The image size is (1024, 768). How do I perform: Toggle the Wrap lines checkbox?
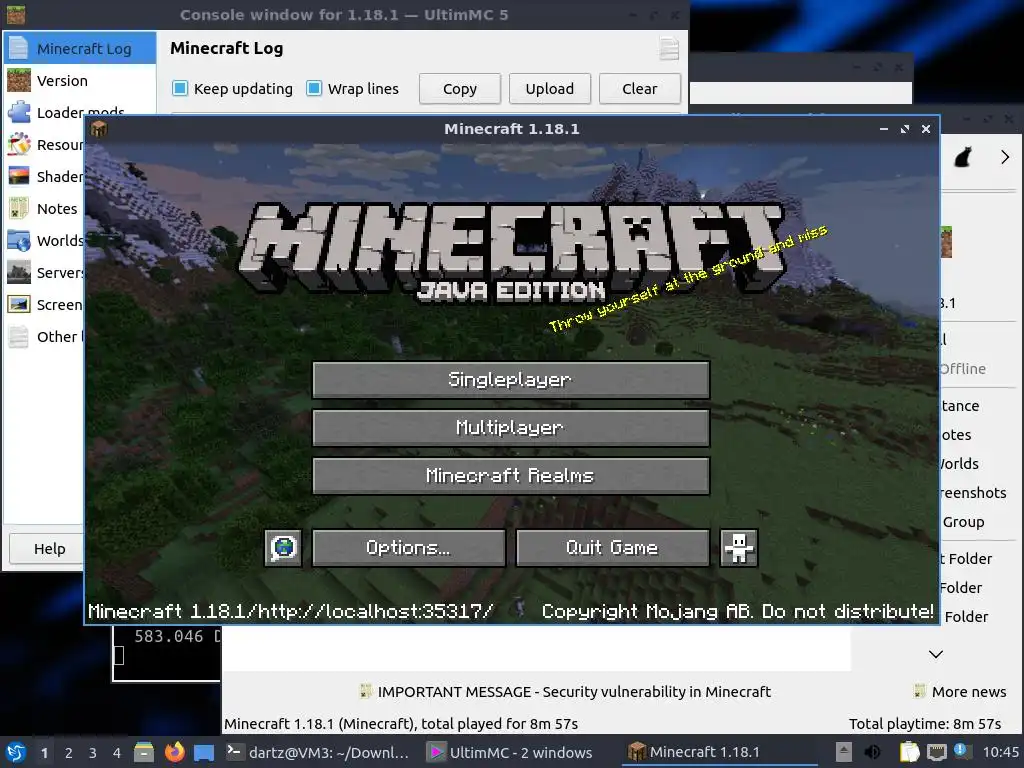click(x=314, y=88)
